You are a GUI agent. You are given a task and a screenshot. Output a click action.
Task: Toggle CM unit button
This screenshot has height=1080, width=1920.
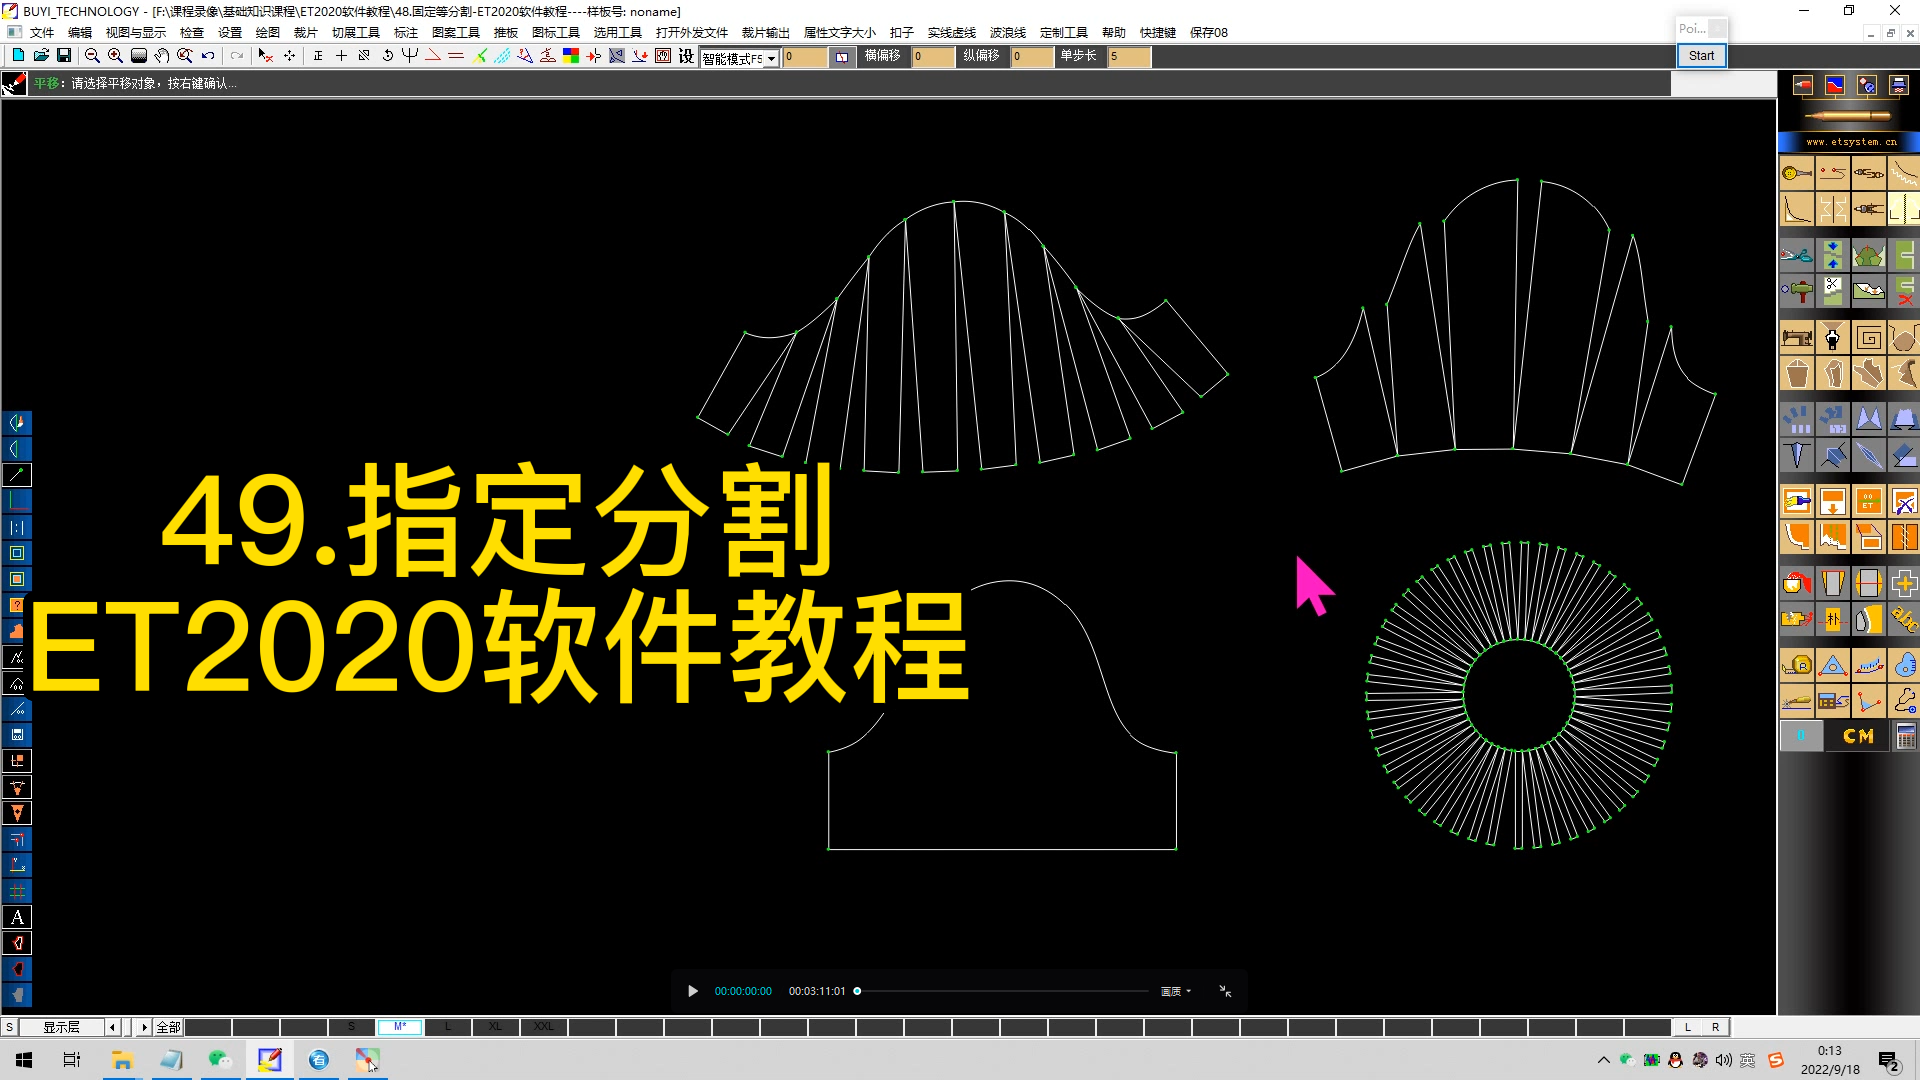(1858, 737)
